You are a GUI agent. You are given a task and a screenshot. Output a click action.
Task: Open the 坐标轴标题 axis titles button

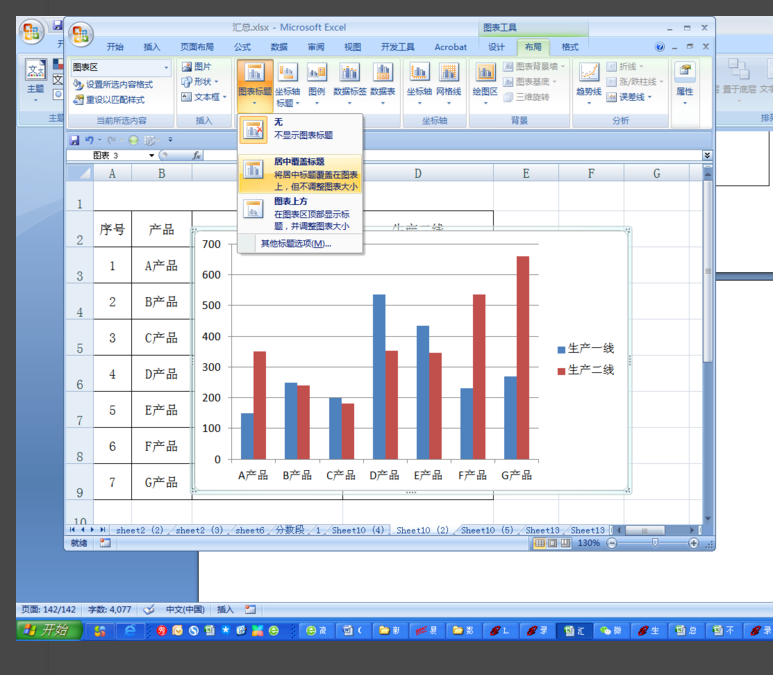[x=287, y=84]
